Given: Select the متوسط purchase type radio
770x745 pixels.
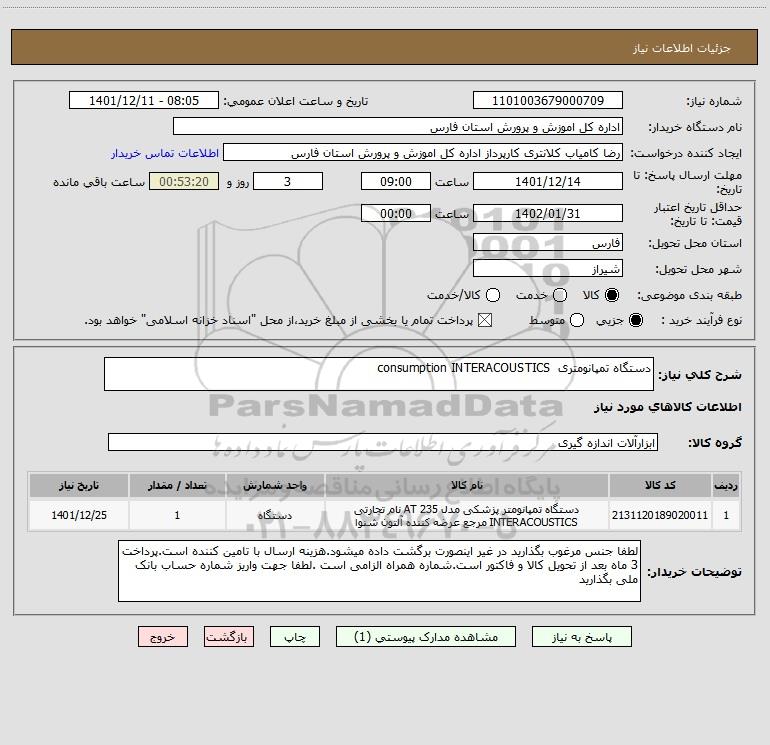Looking at the screenshot, I should point(577,320).
